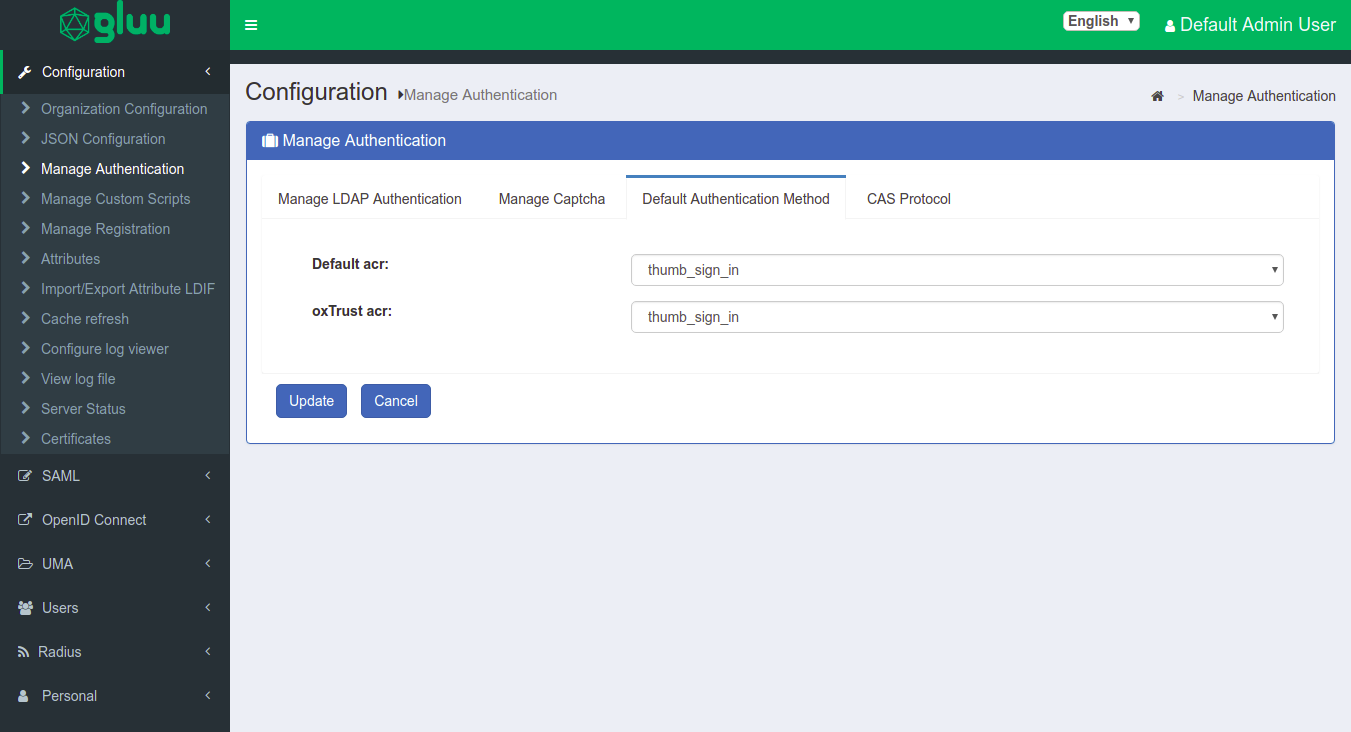Open the English language dropdown
The width and height of the screenshot is (1351, 732).
pyautogui.click(x=1101, y=20)
